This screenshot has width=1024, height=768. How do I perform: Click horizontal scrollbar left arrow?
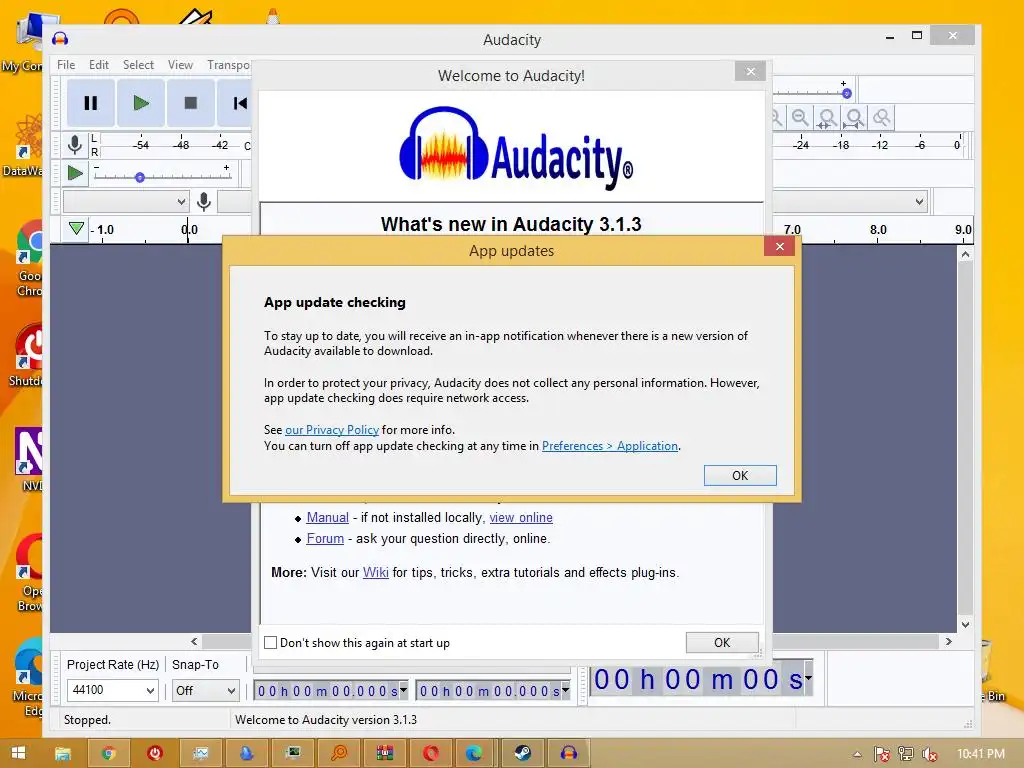point(194,641)
